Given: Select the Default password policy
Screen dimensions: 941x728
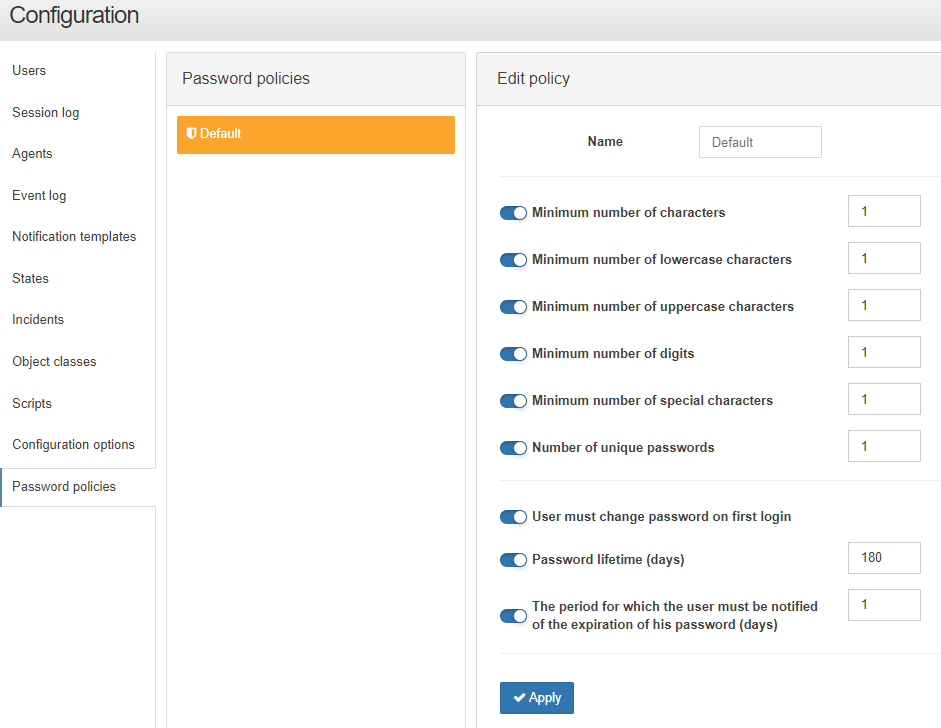Looking at the screenshot, I should tap(316, 134).
